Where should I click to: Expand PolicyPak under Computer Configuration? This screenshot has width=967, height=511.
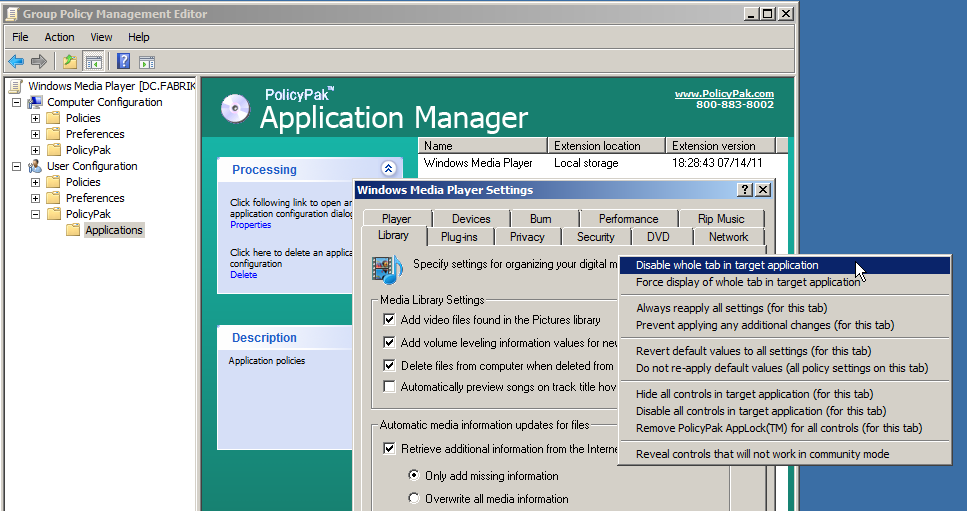point(36,150)
